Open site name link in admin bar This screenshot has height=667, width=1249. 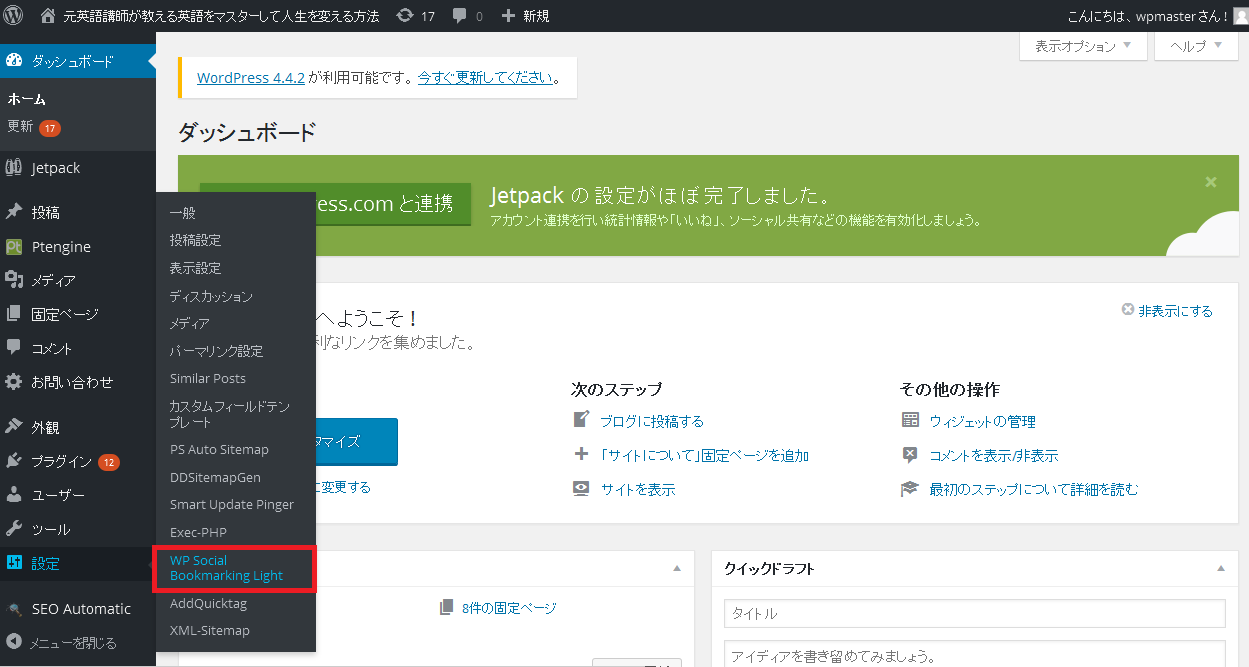pyautogui.click(x=221, y=16)
